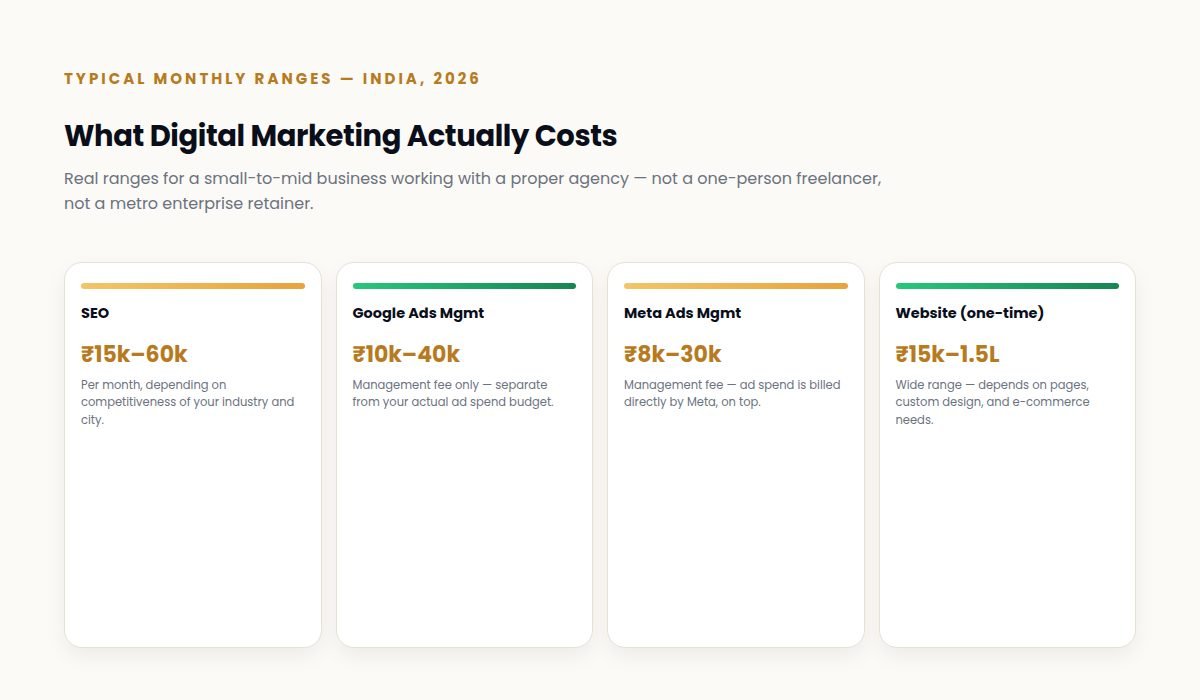This screenshot has height=700, width=1200.
Task: Click the ₹10k–40k price
Action: click(x=406, y=354)
